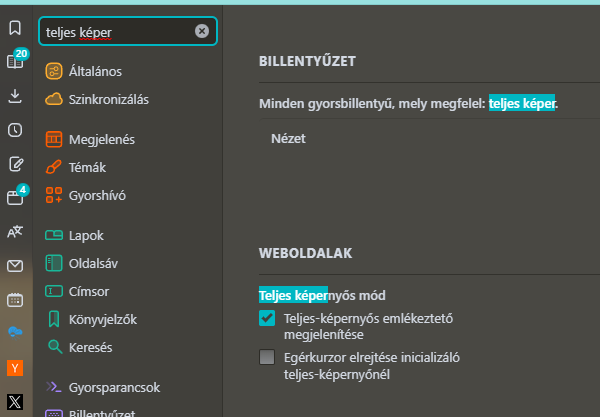Clear the settings search field

pyautogui.click(x=202, y=31)
